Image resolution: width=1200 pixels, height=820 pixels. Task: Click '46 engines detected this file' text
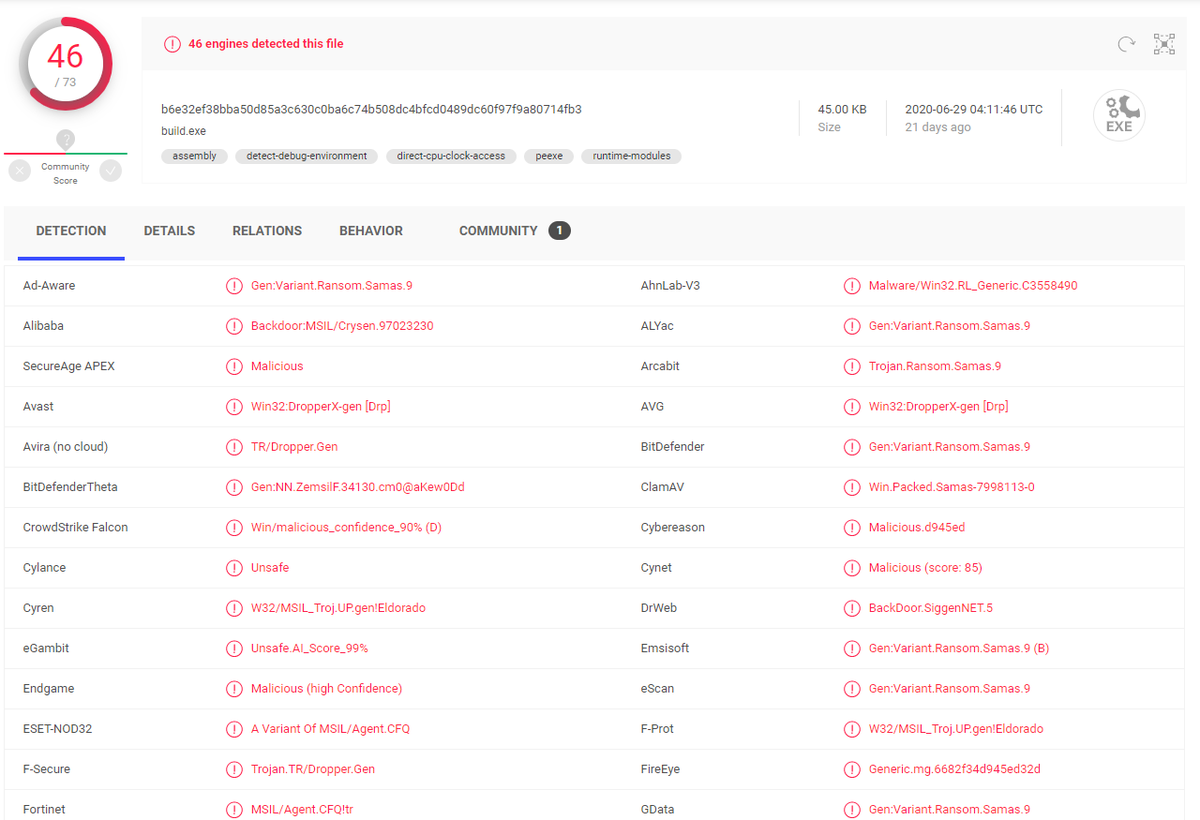[x=266, y=44]
